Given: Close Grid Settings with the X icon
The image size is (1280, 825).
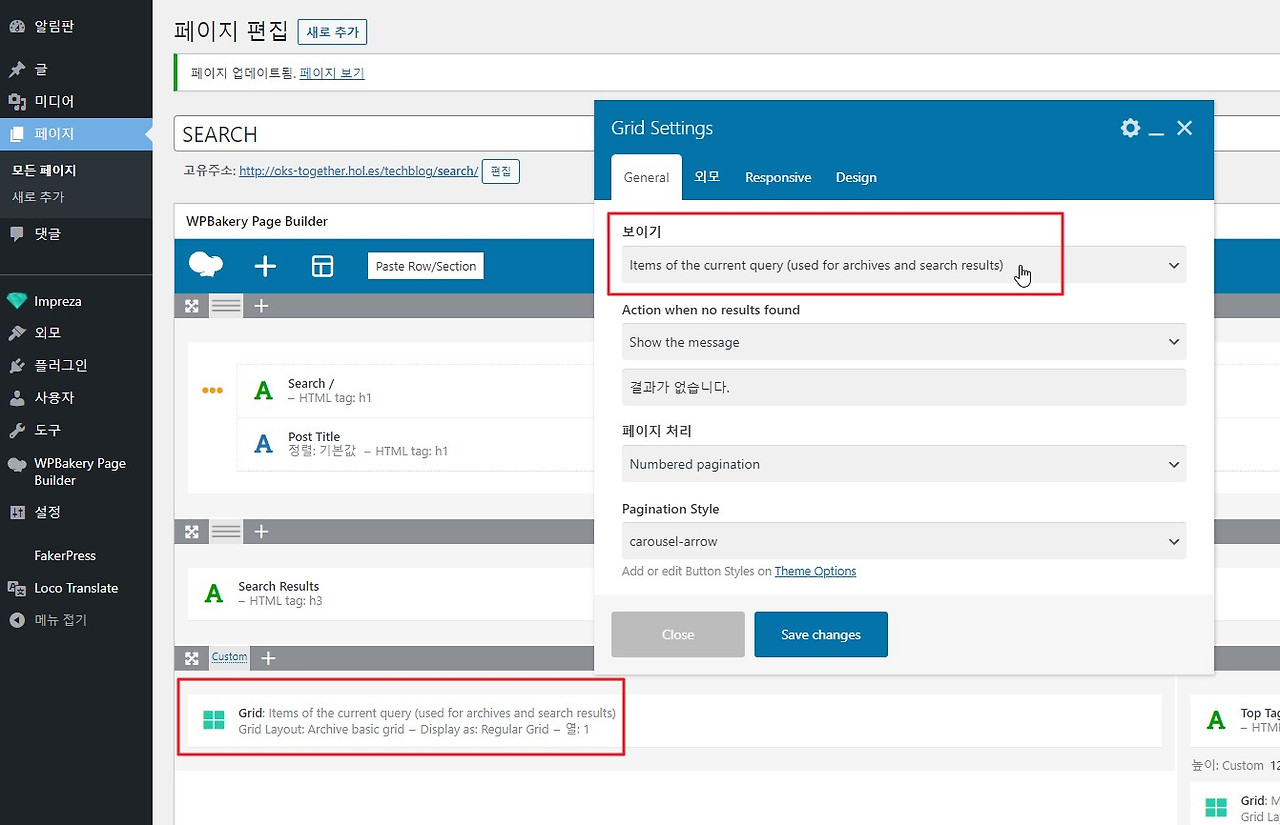Looking at the screenshot, I should pyautogui.click(x=1185, y=128).
